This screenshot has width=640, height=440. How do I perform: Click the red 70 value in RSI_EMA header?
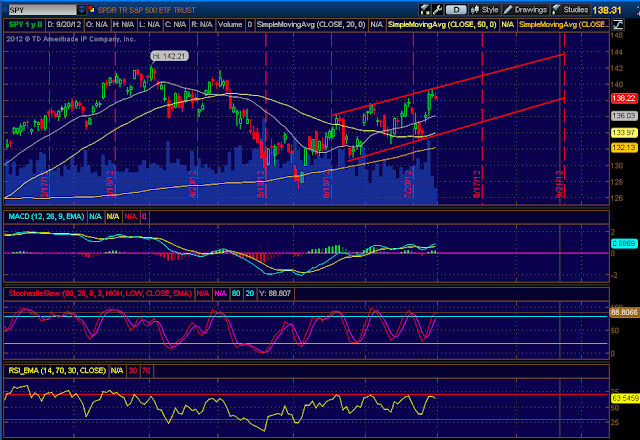coord(146,371)
